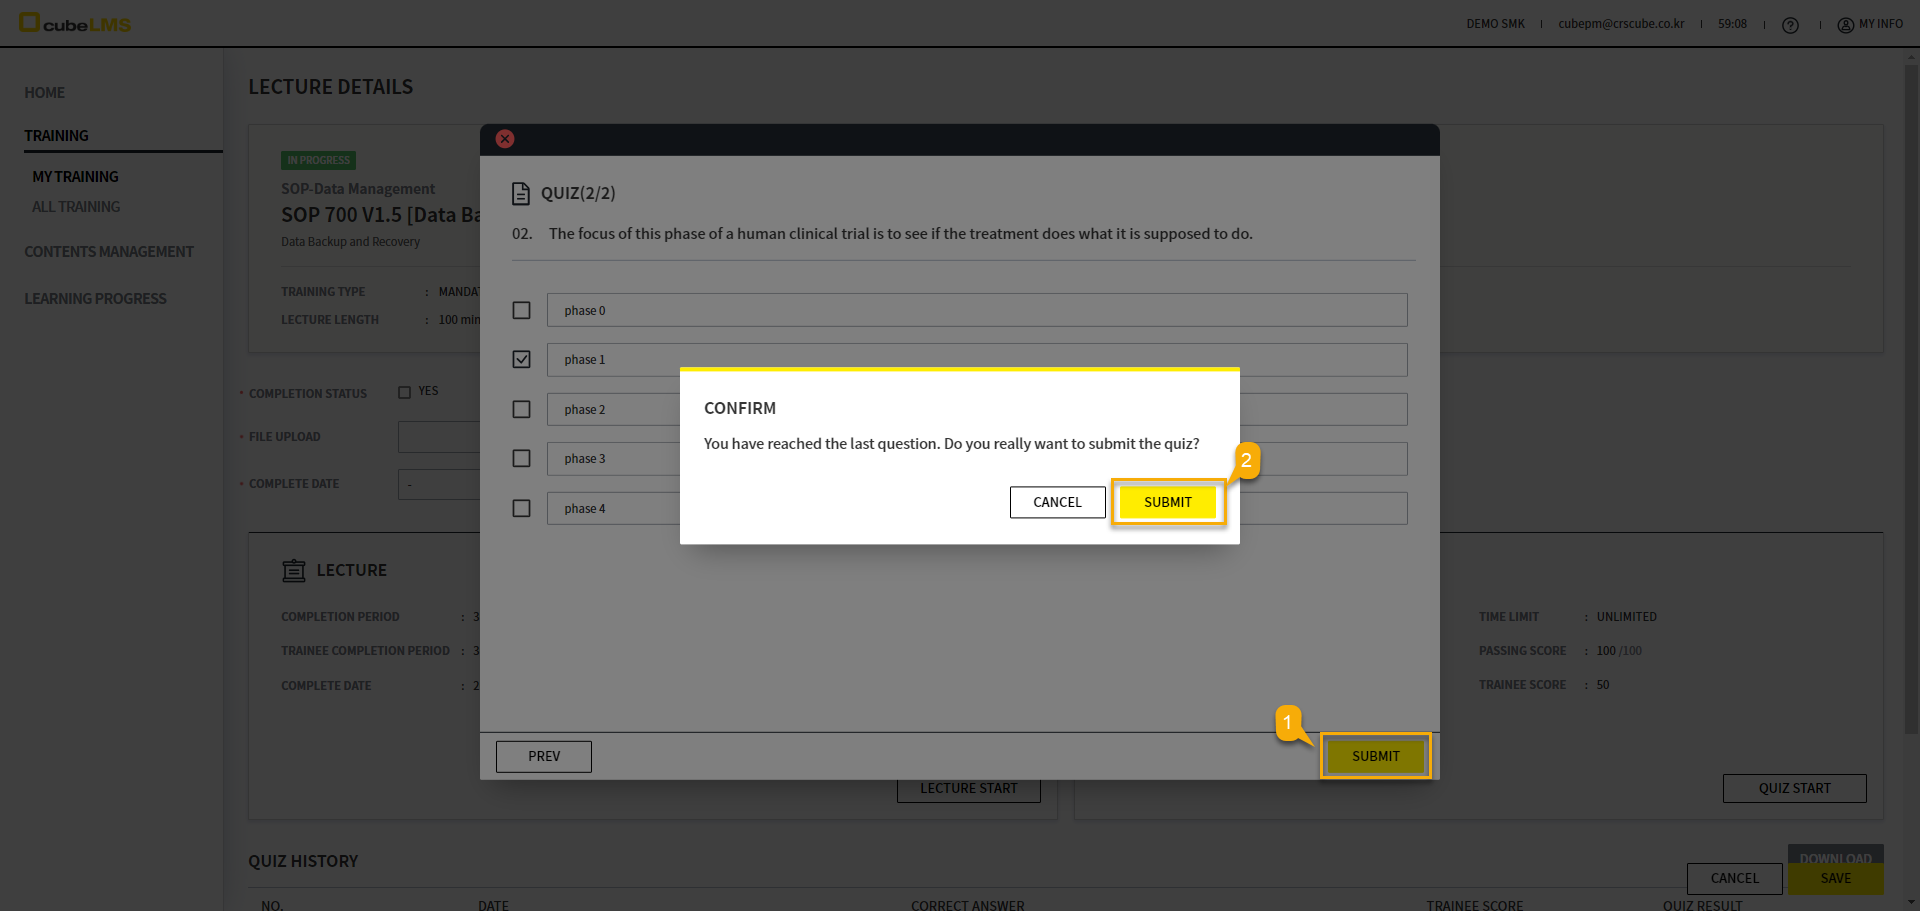Image resolution: width=1920 pixels, height=911 pixels.
Task: Confirm quiz submission with yellow SUBMIT button
Action: [1167, 502]
